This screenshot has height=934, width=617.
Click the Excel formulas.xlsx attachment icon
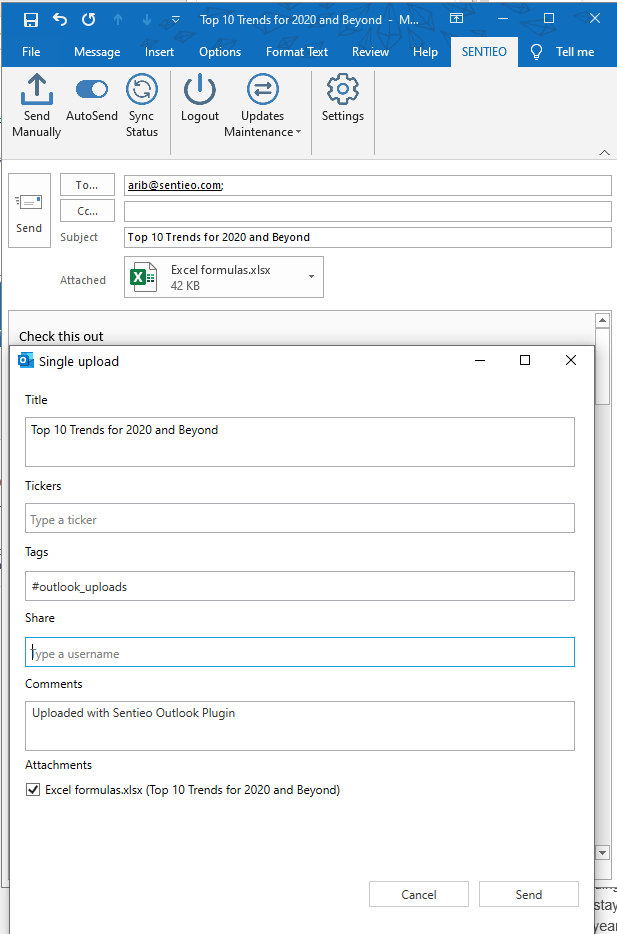pos(144,277)
